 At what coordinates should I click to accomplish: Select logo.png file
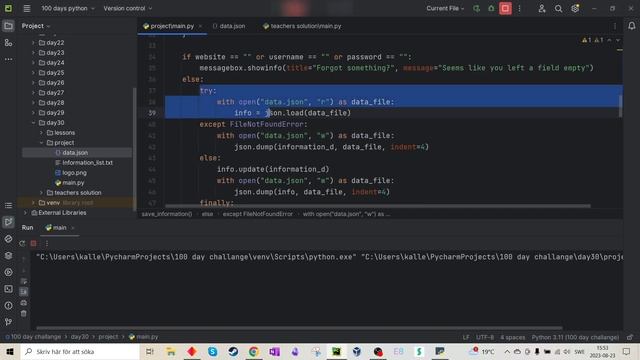pyautogui.click(x=70, y=173)
